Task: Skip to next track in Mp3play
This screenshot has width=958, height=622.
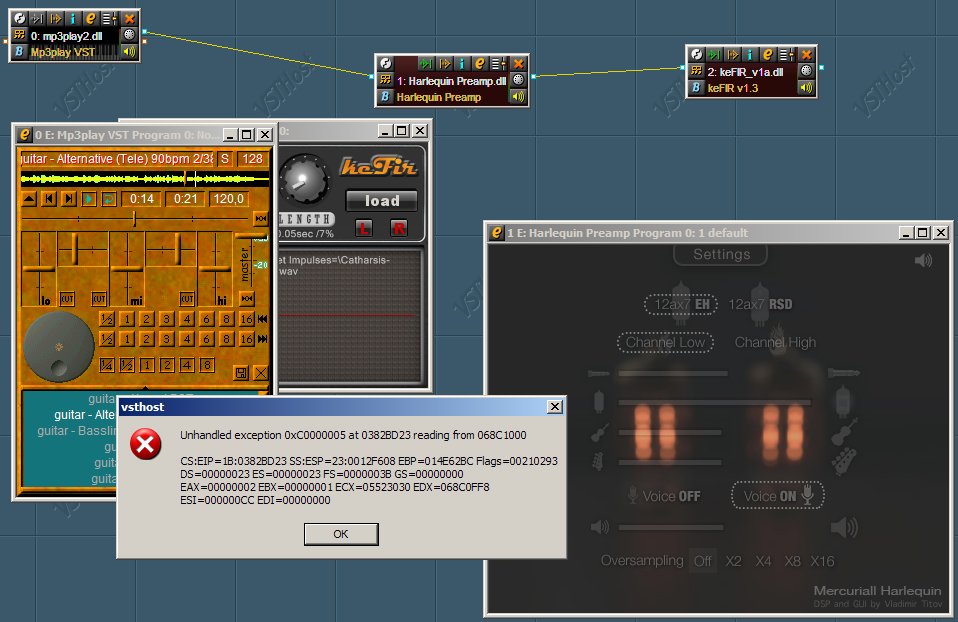Action: [x=69, y=199]
